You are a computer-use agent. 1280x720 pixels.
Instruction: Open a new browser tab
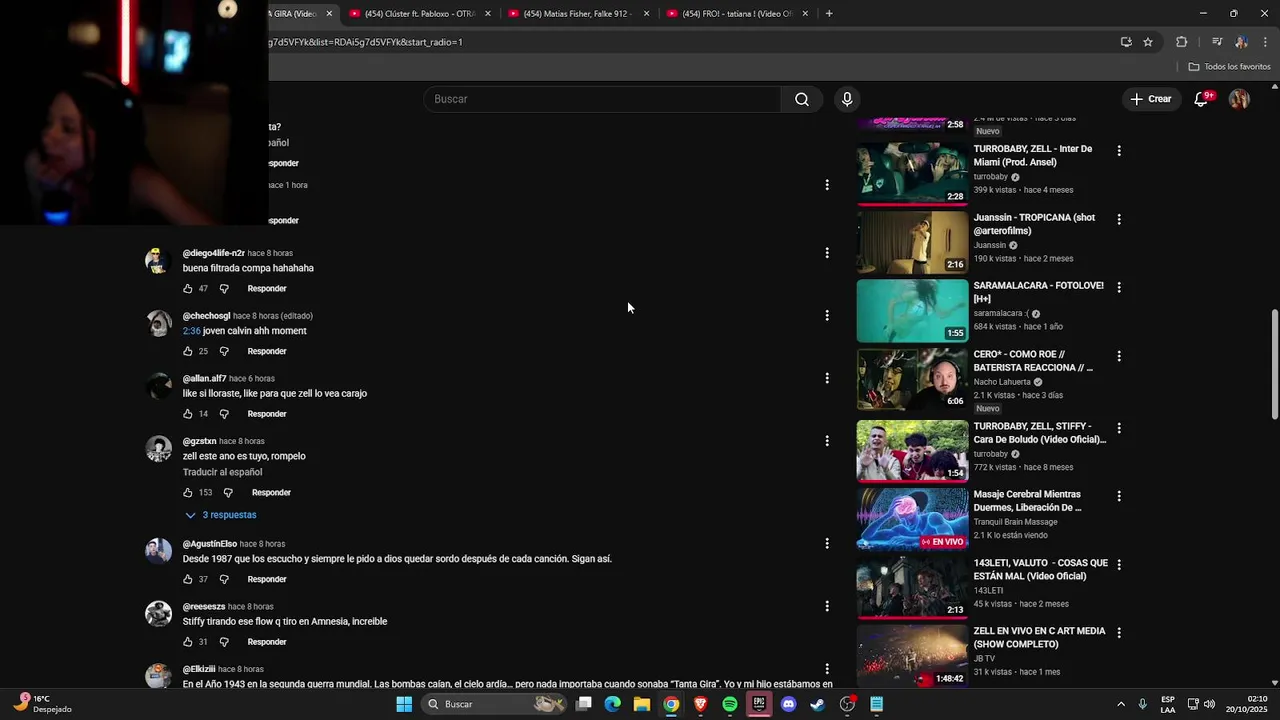pyautogui.click(x=829, y=14)
